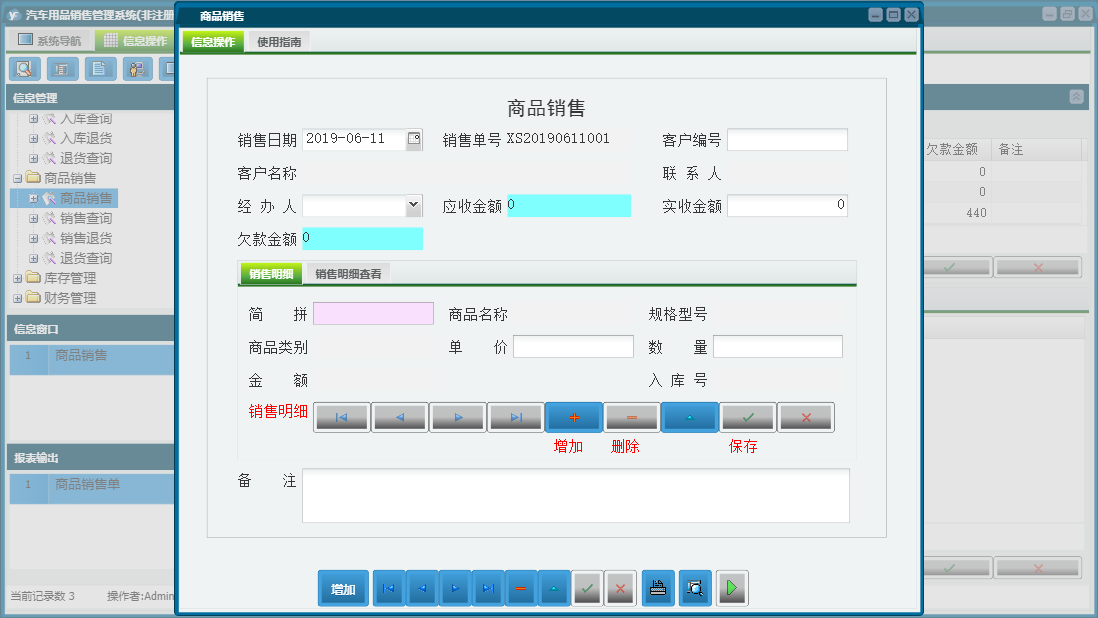Click the second main toolbar icon
This screenshot has height=618, width=1098.
click(62, 69)
